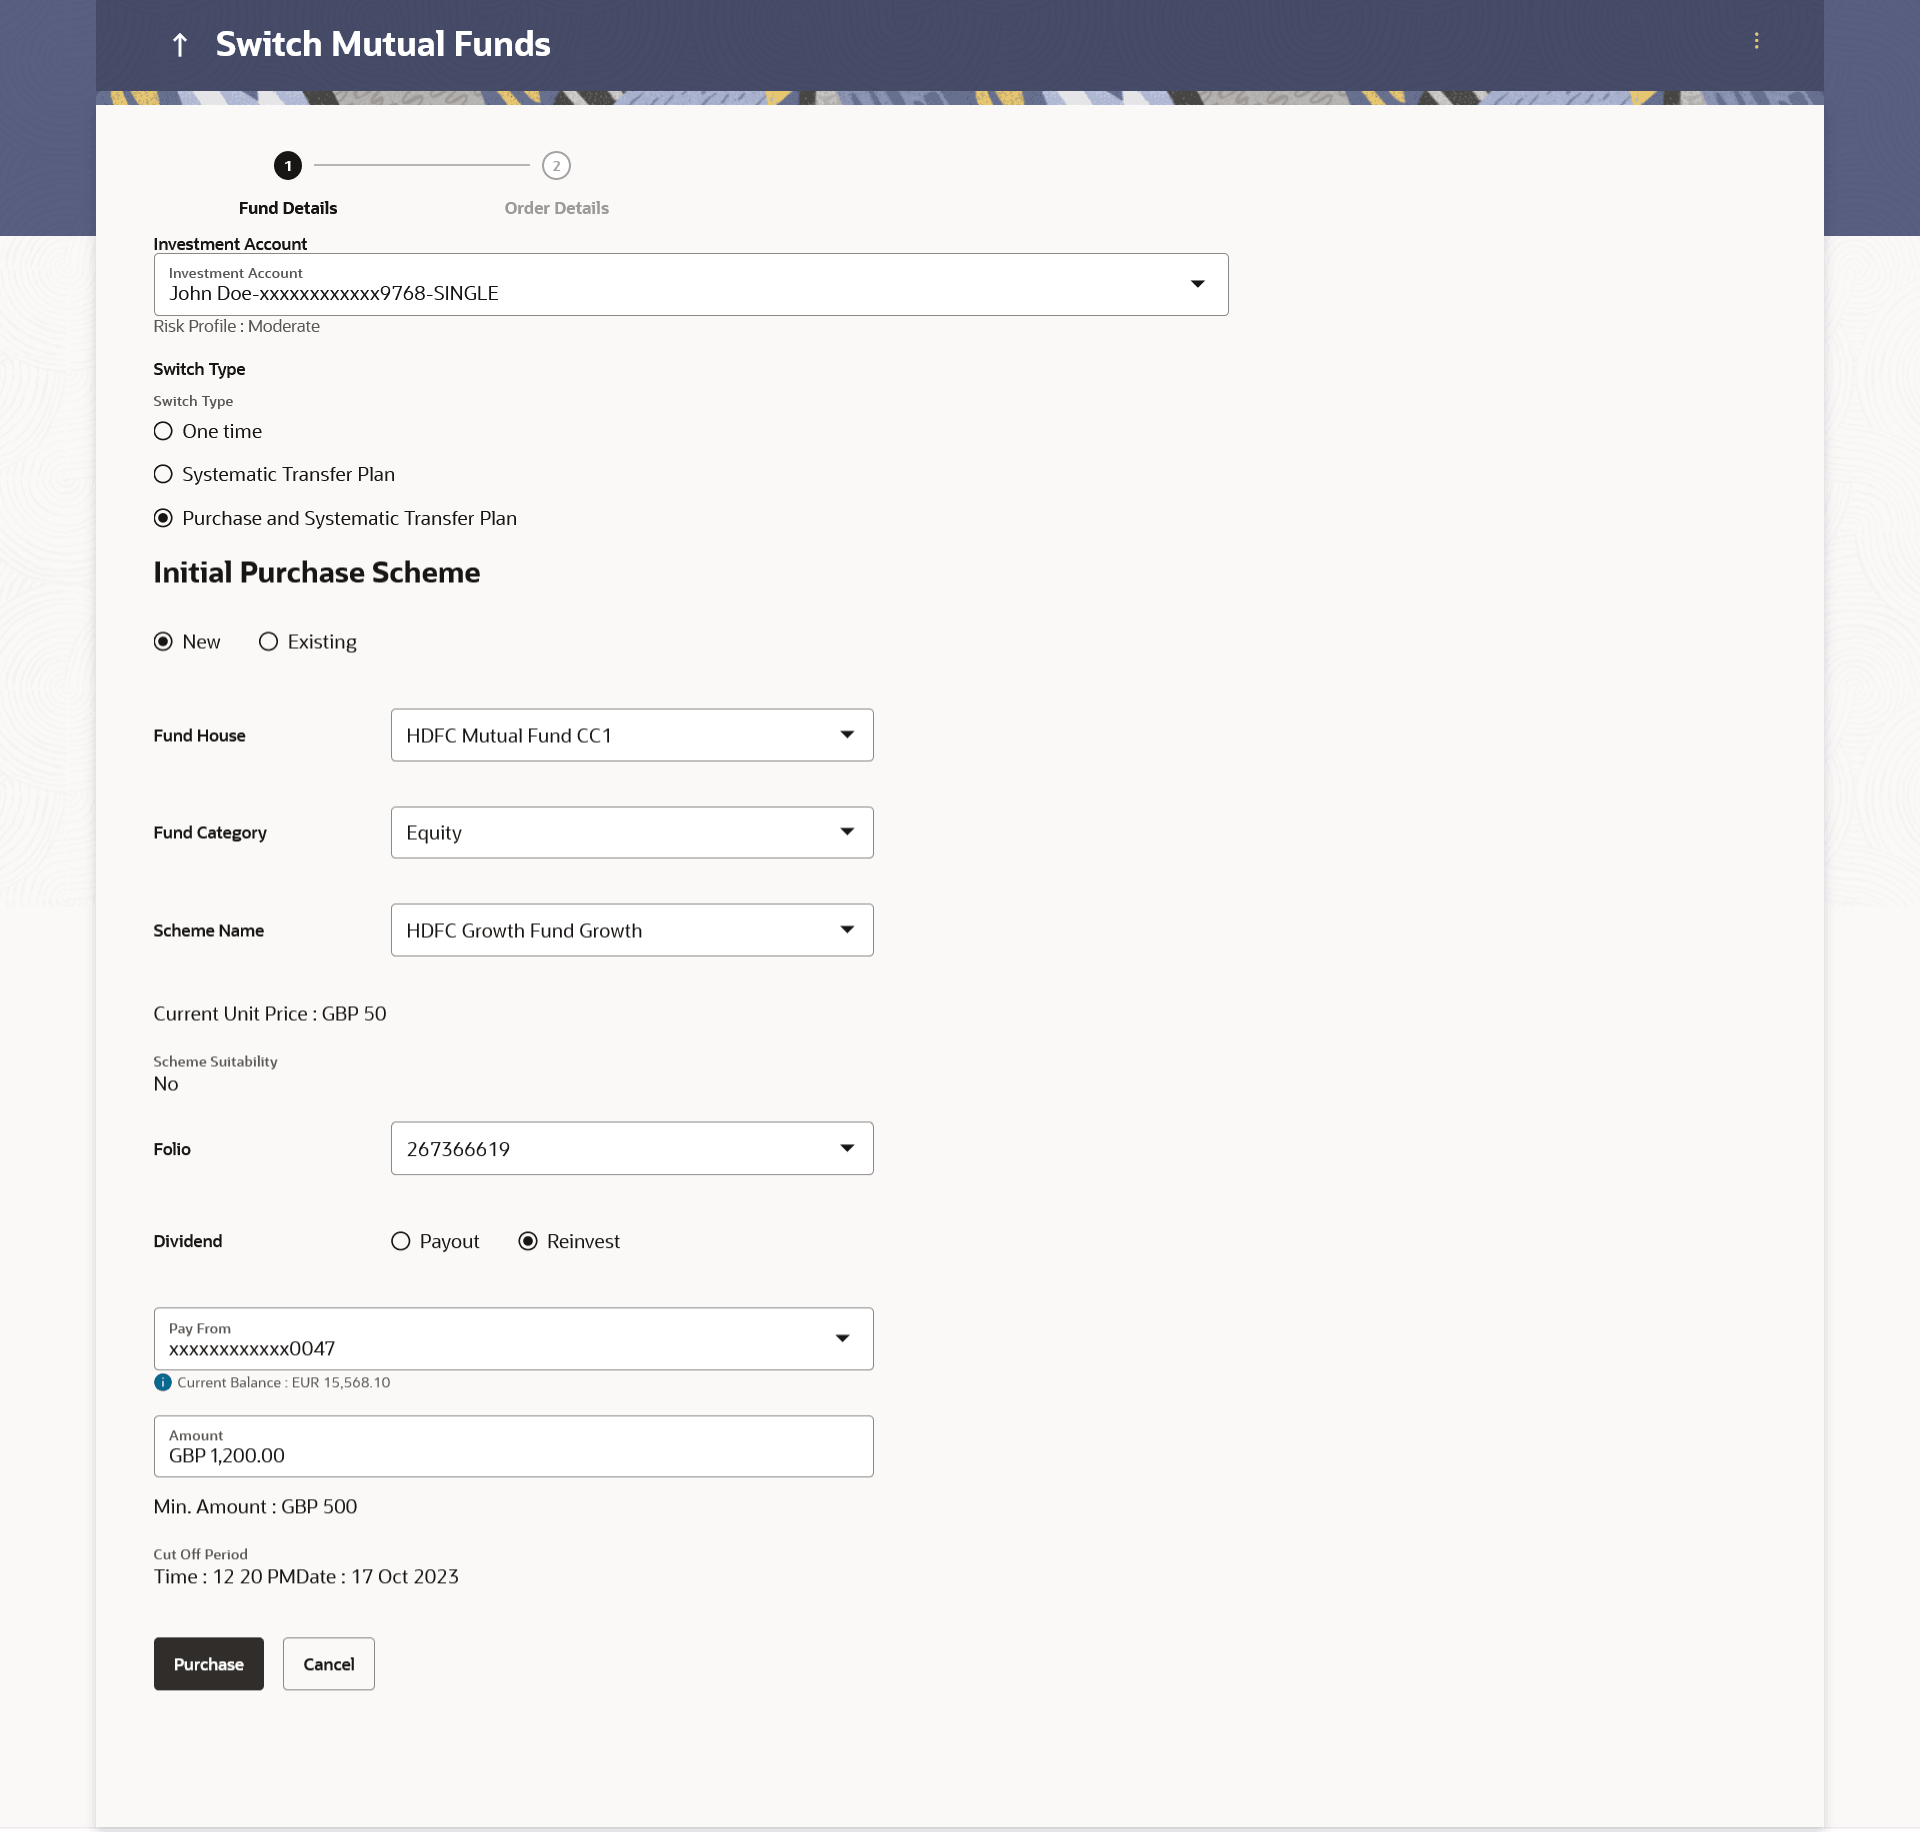Select Existing purchase scheme option
This screenshot has height=1832, width=1920.
pos(268,642)
